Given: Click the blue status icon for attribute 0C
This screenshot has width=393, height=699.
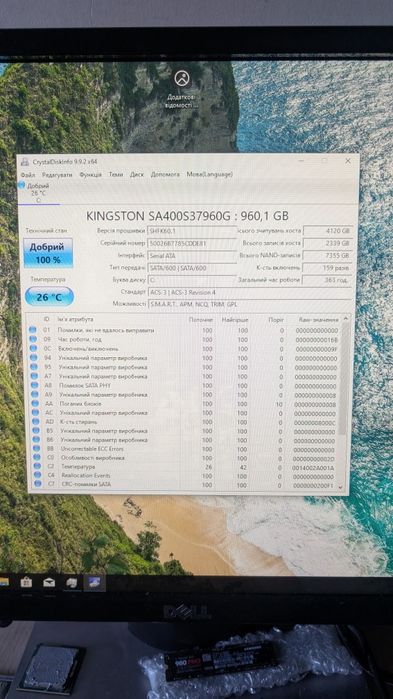Looking at the screenshot, I should (33, 349).
